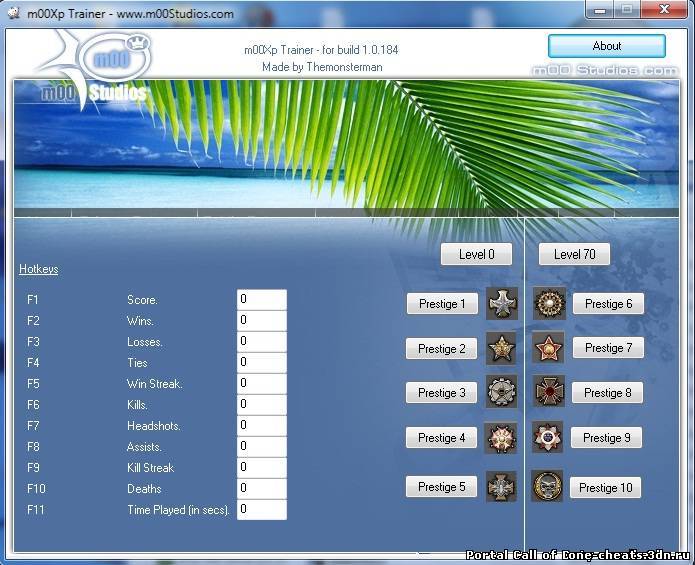
Task: Click the F11 hotkey label
Action: coord(36,510)
